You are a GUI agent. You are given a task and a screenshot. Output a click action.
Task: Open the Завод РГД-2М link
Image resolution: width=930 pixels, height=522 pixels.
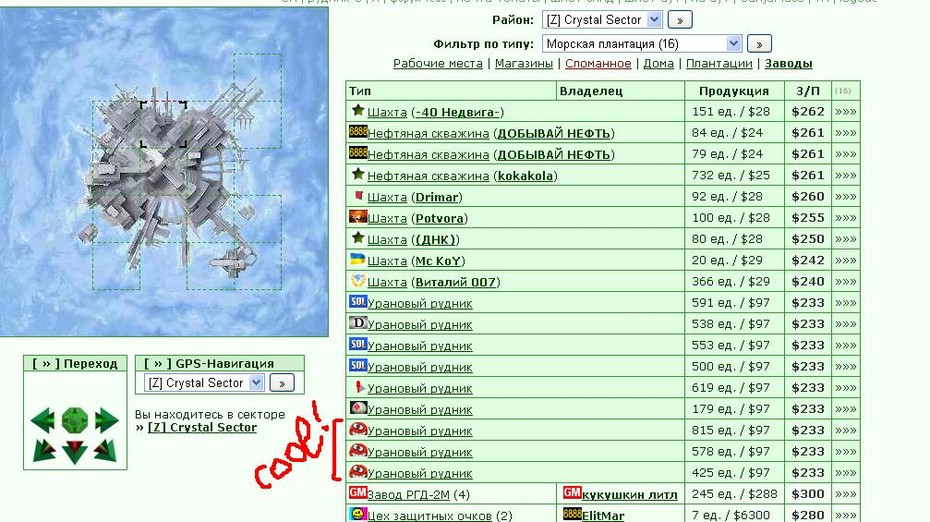(x=409, y=494)
